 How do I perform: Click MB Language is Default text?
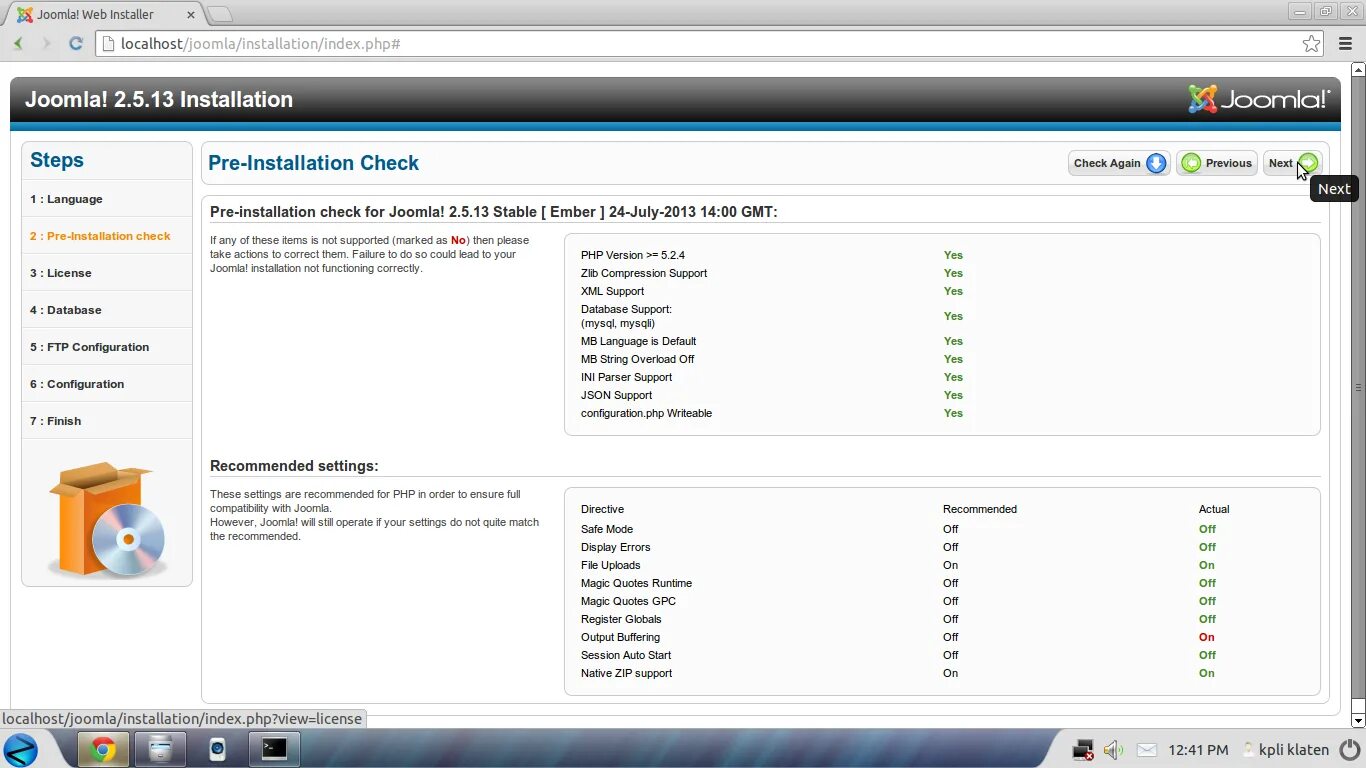[x=638, y=341]
